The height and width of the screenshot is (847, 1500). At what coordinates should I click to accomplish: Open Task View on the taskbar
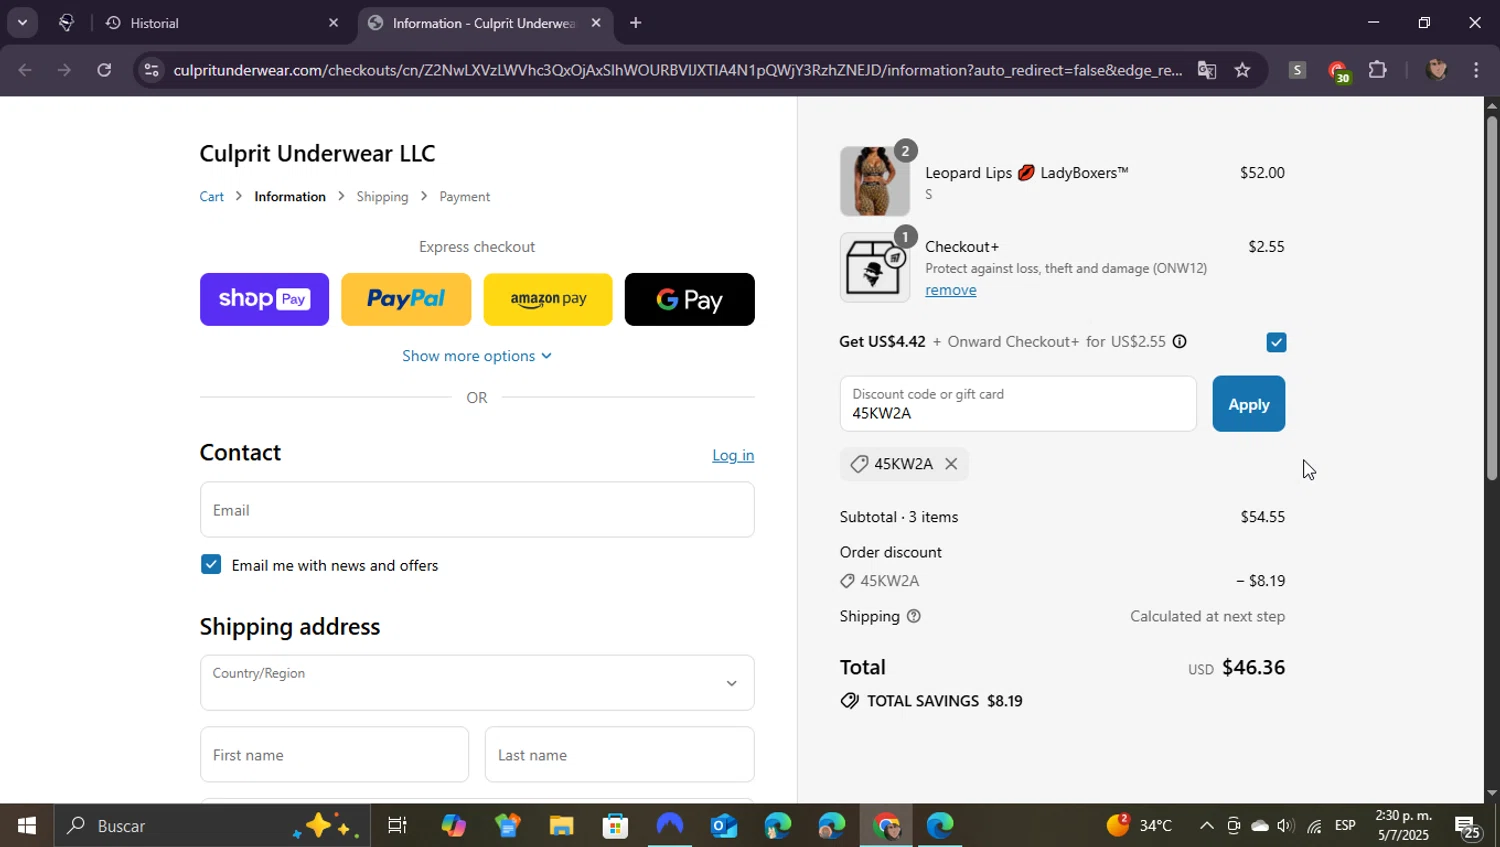397,826
